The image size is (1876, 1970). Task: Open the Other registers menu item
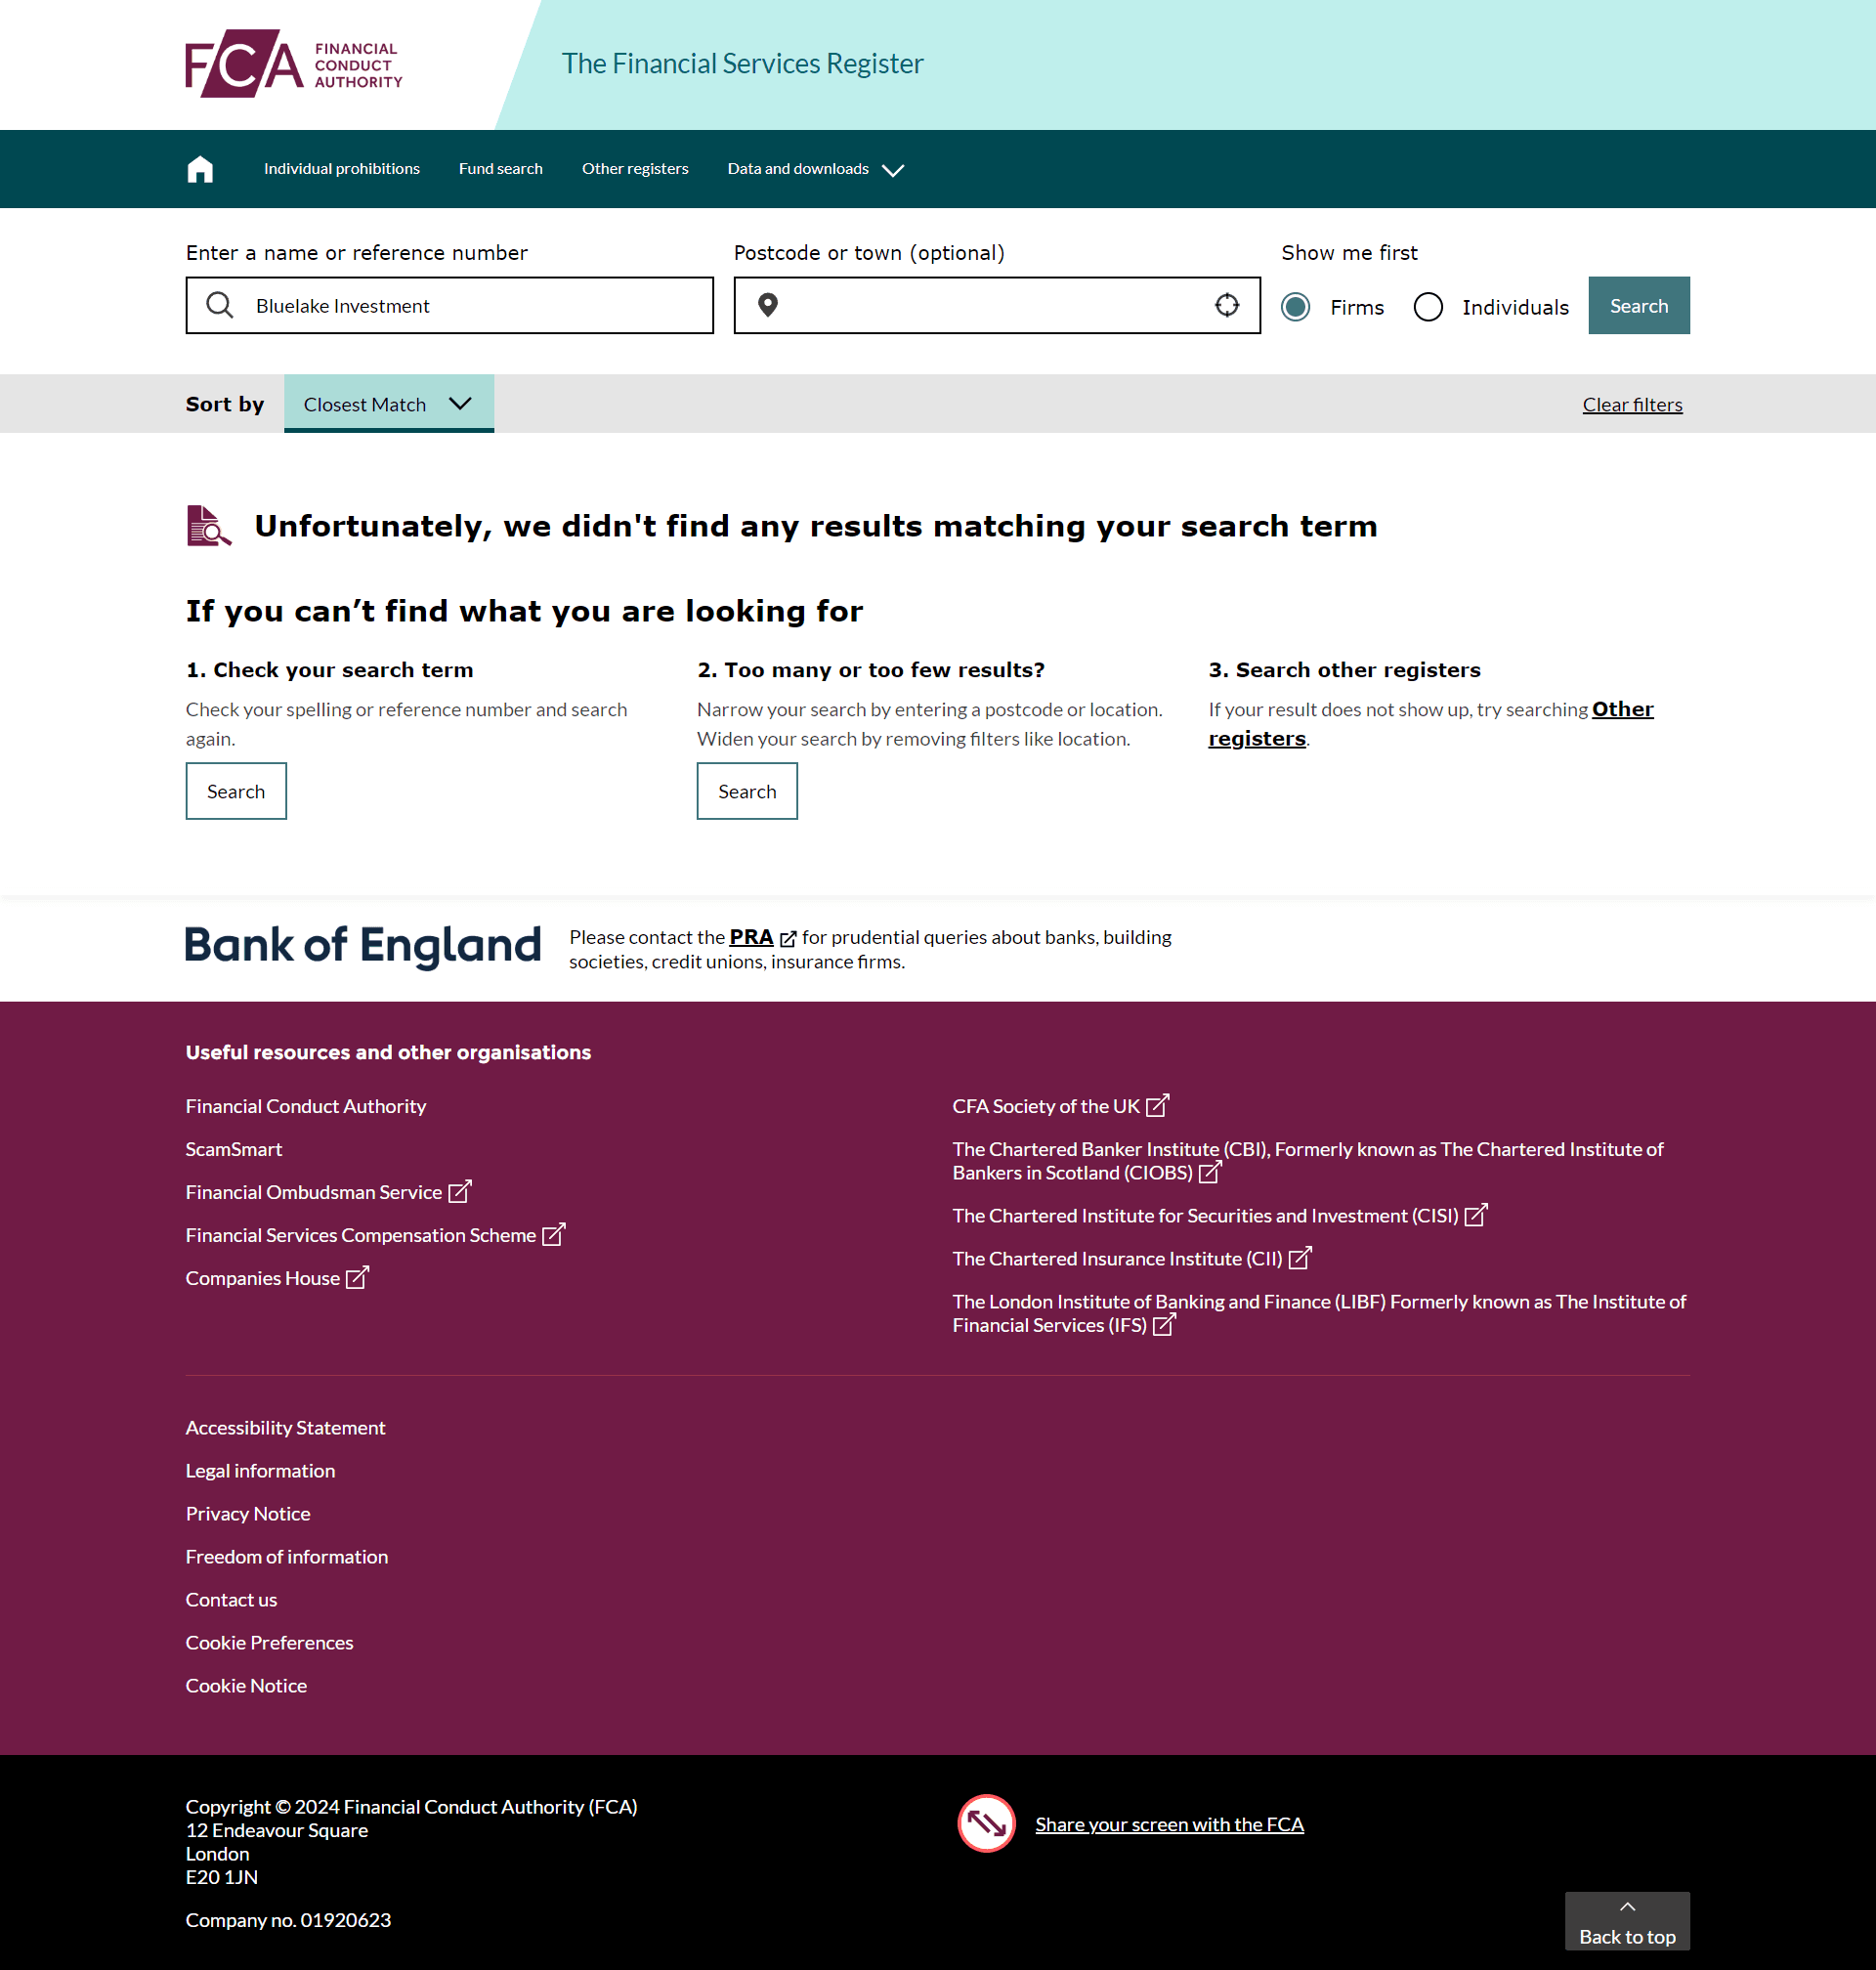pyautogui.click(x=633, y=169)
